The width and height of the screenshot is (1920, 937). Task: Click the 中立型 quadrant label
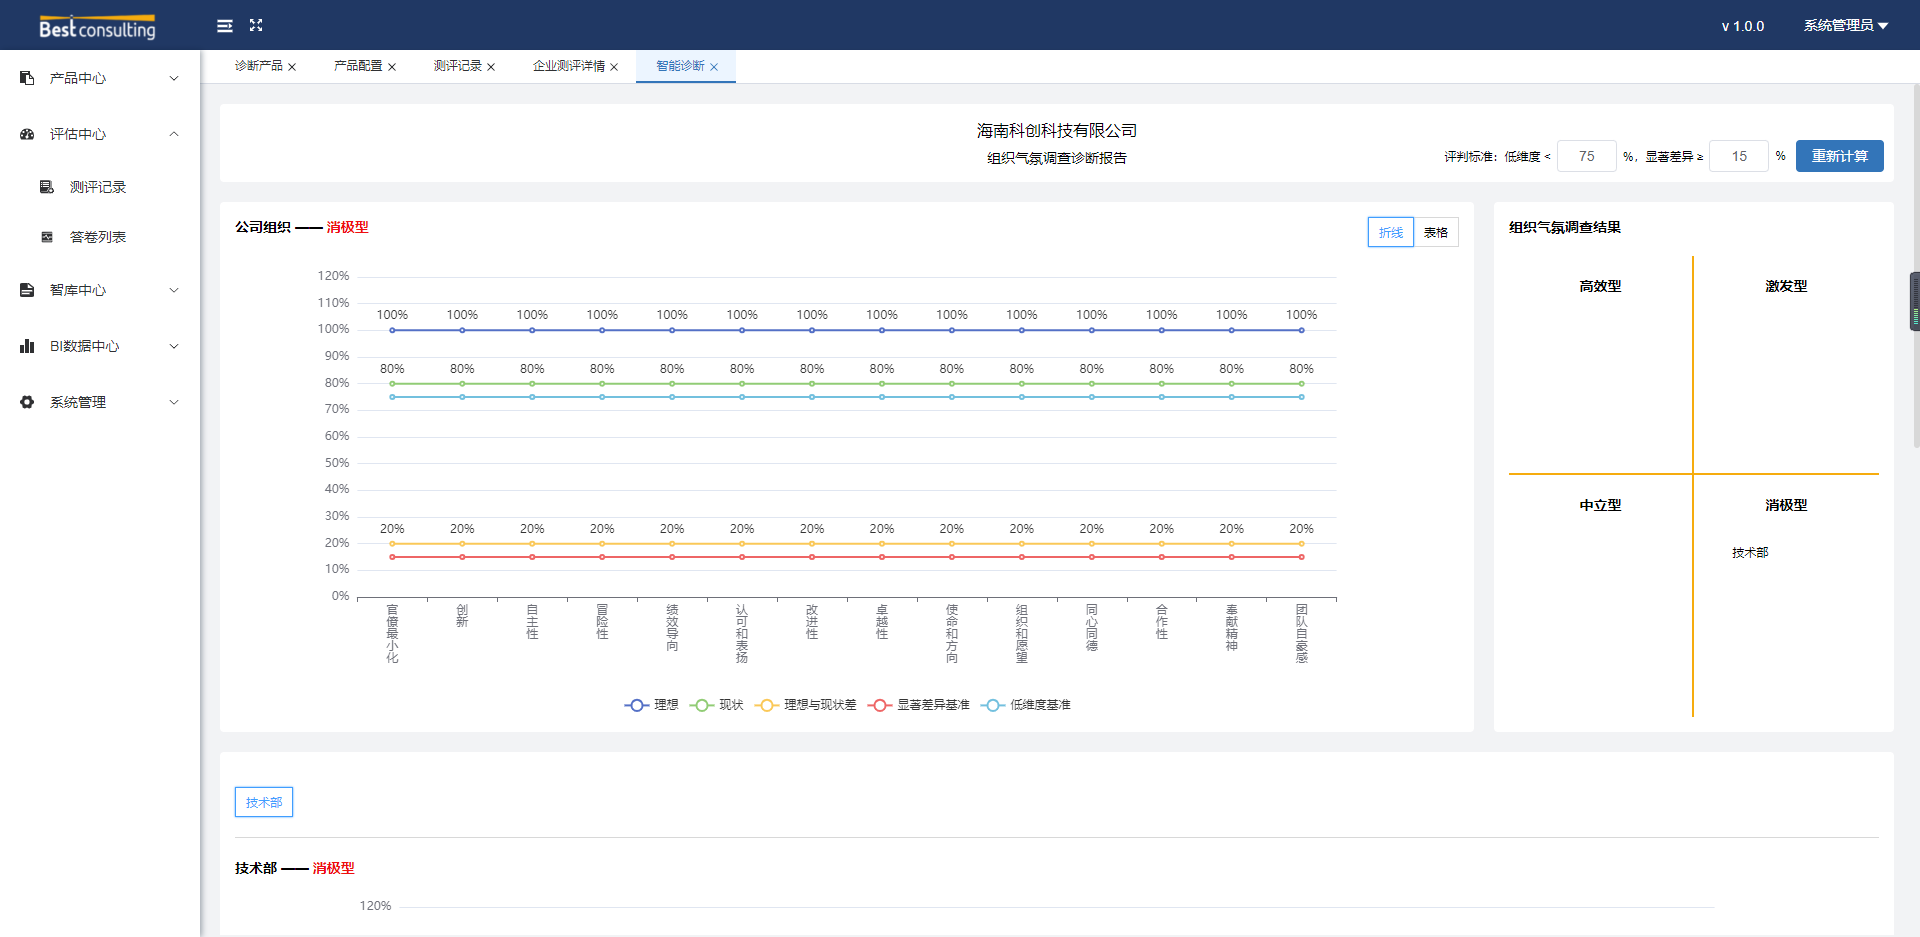1600,505
